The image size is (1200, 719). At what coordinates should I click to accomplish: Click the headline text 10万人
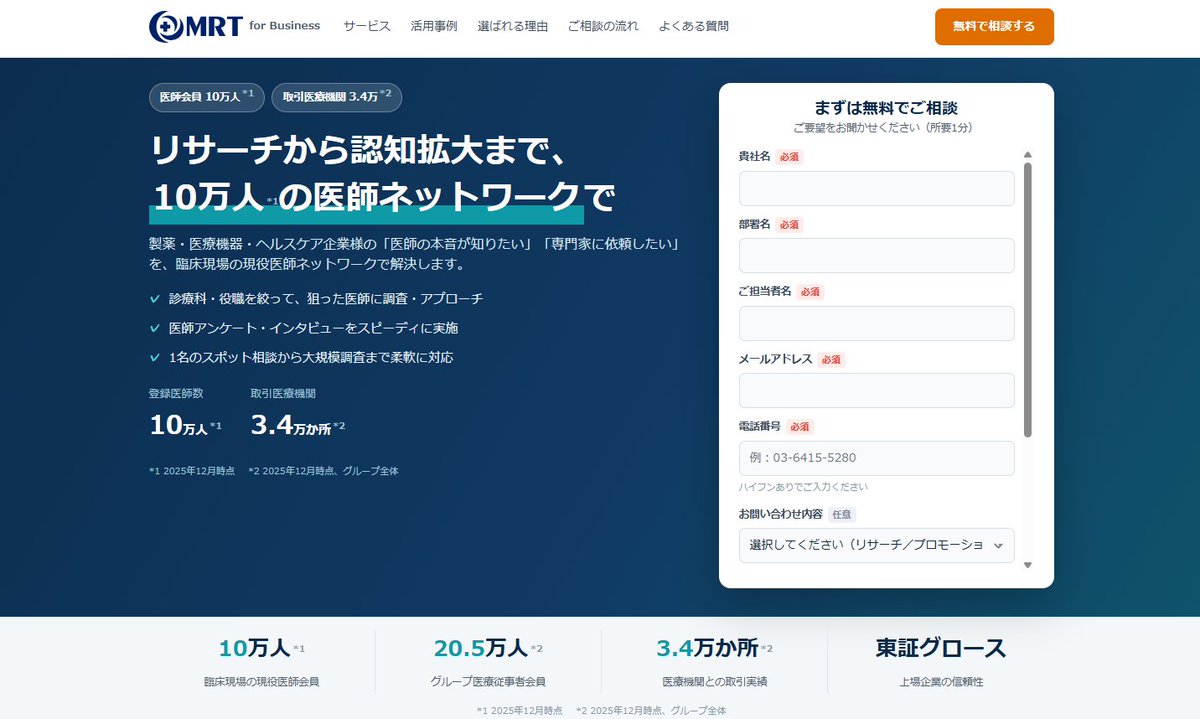[208, 197]
